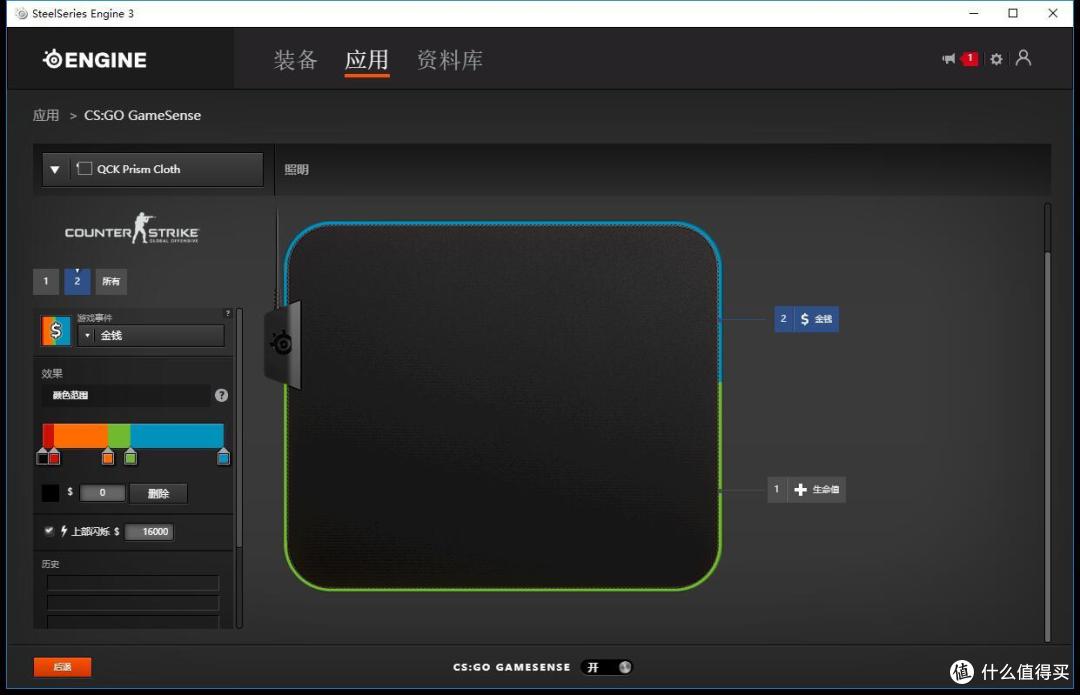Click the orange 后退 button
This screenshot has width=1080, height=695.
(x=63, y=667)
